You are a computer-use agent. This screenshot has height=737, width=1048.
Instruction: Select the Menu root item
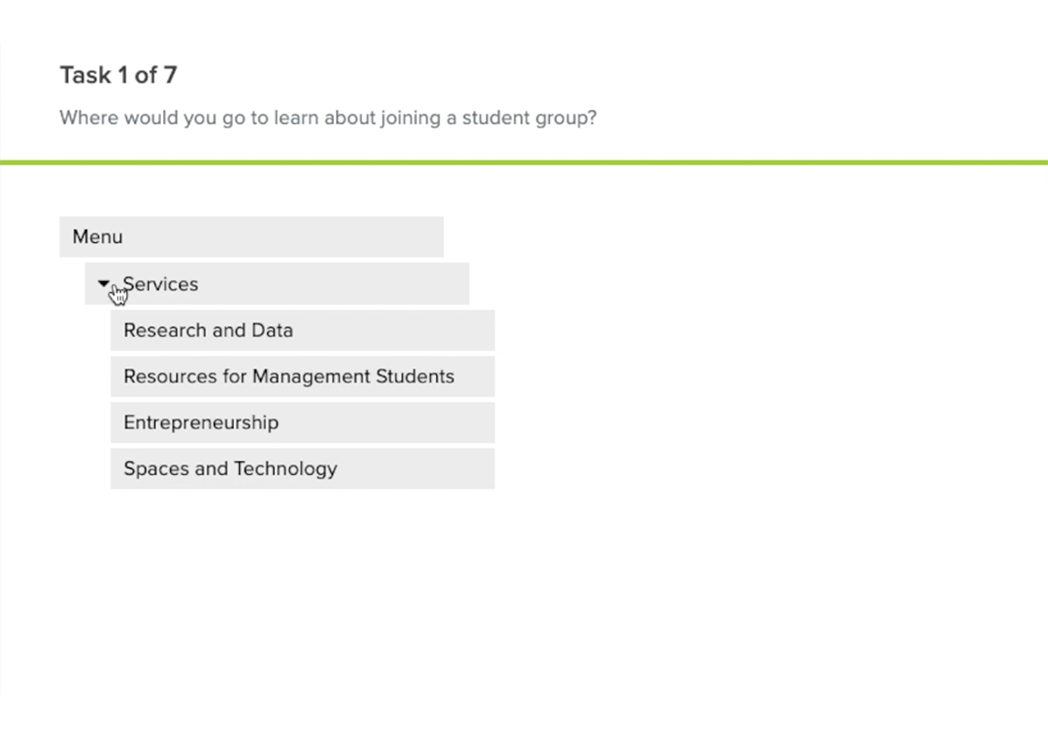251,237
